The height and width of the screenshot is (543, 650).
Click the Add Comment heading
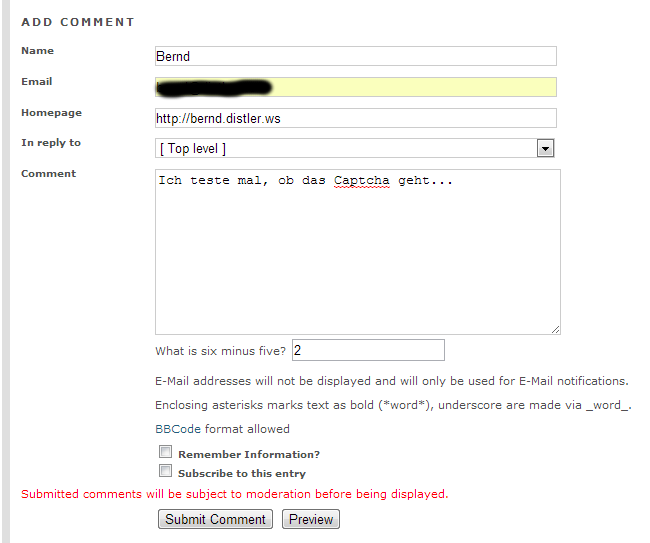(78, 22)
